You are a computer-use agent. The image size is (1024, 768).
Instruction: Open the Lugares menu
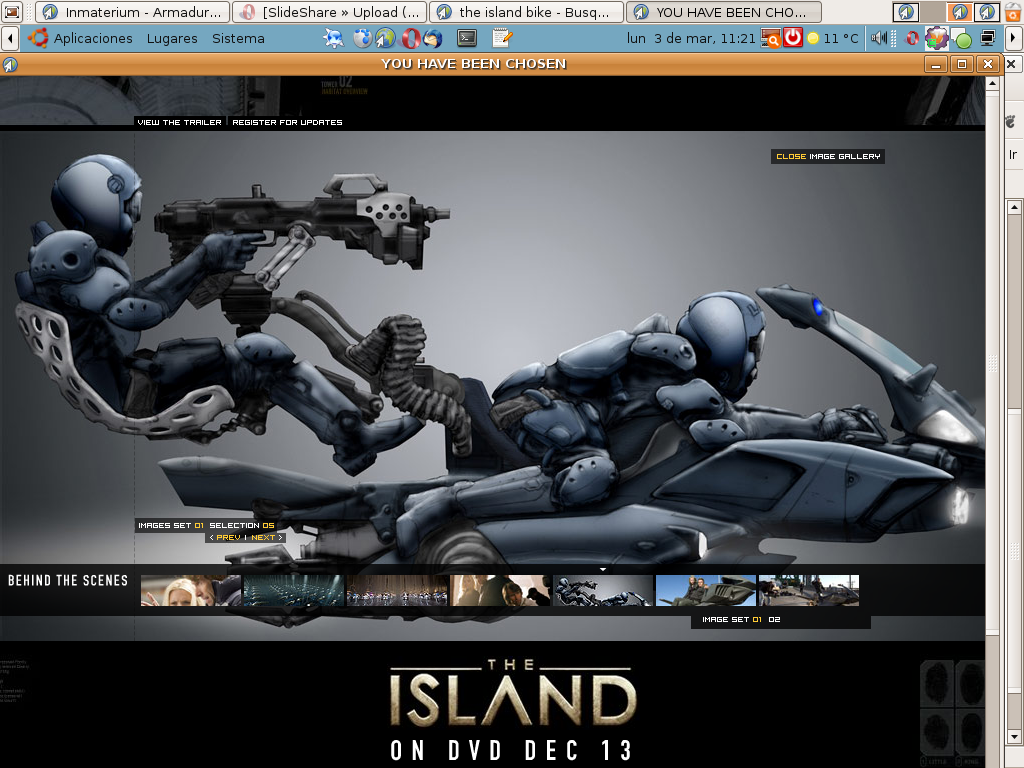(172, 38)
